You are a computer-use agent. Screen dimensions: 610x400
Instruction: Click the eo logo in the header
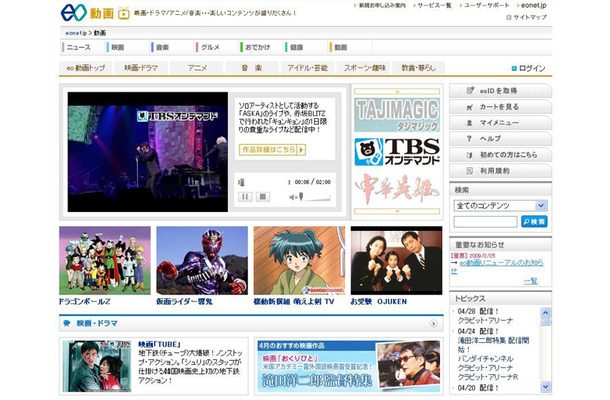(74, 12)
